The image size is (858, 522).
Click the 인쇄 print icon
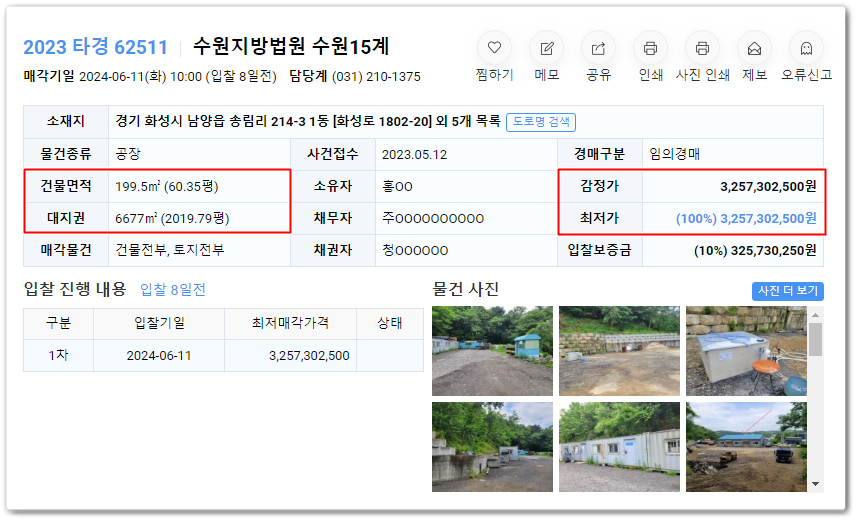(650, 48)
